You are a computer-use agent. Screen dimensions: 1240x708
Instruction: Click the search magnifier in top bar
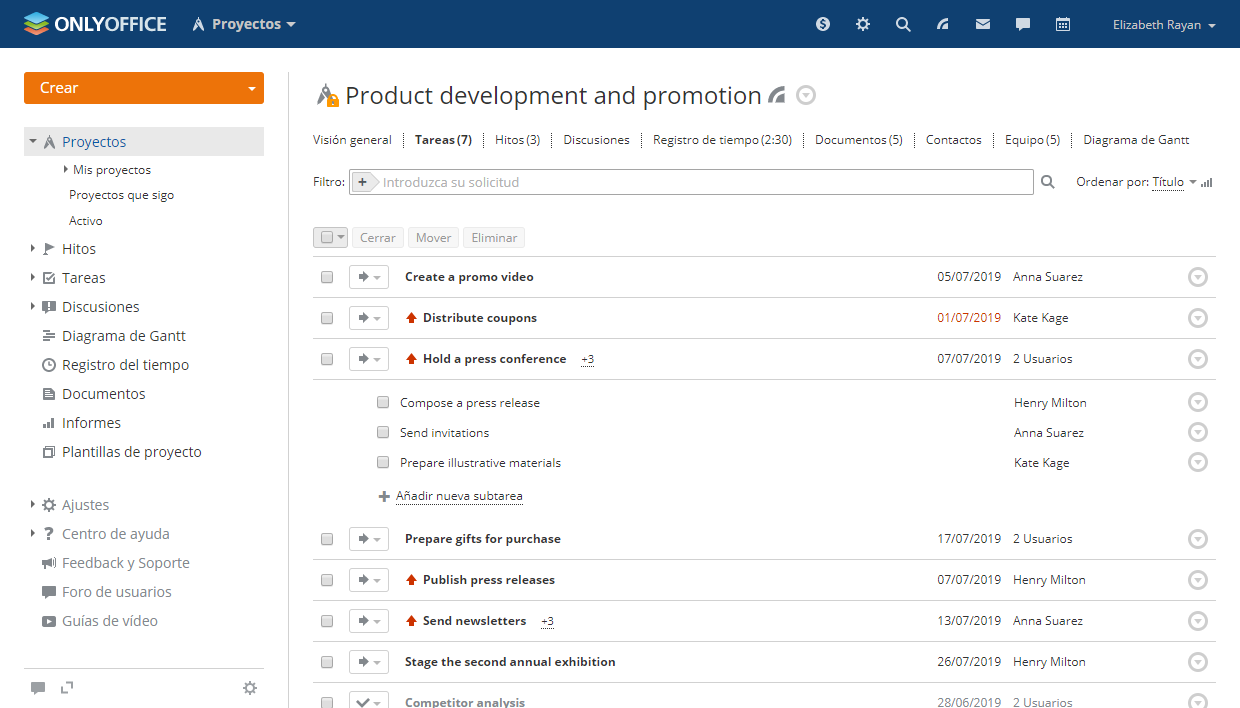click(x=903, y=24)
